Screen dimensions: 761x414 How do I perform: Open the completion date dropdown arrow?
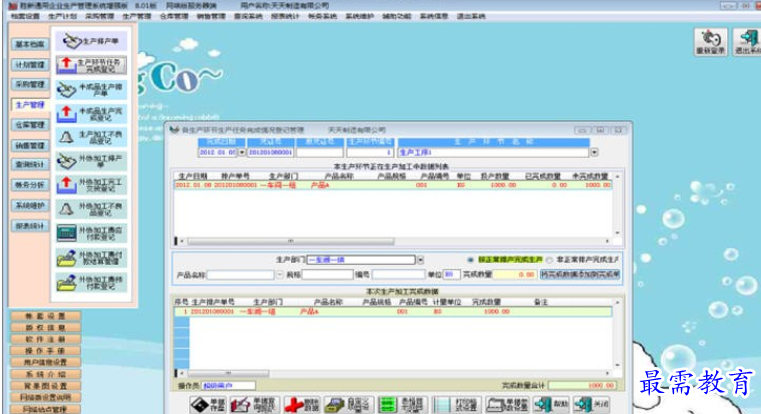[242, 152]
